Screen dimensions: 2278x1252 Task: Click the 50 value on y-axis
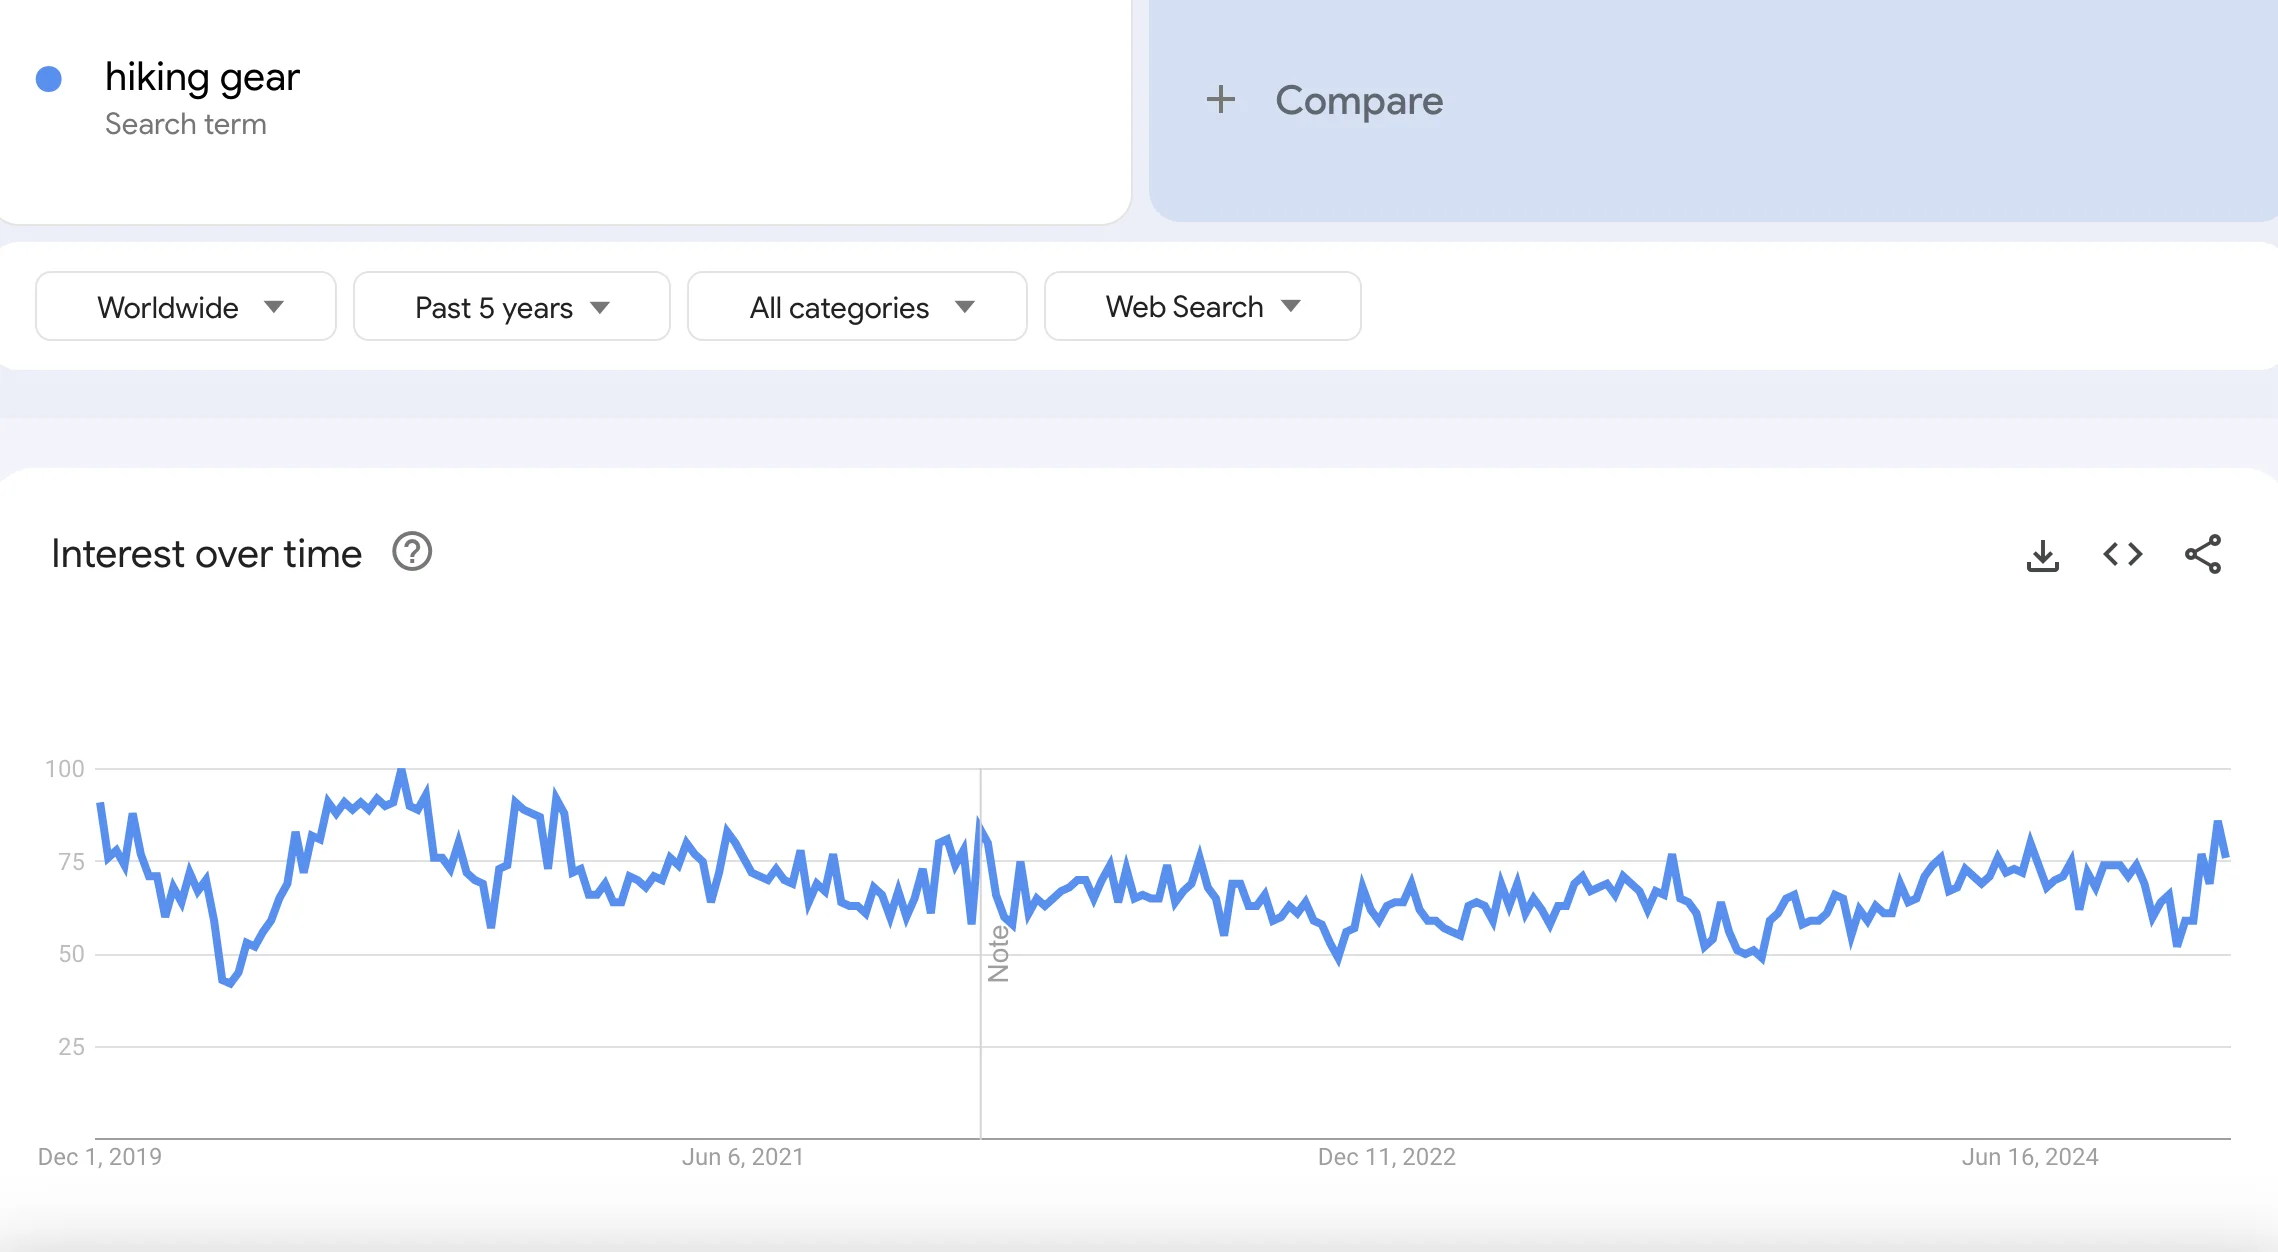point(71,954)
